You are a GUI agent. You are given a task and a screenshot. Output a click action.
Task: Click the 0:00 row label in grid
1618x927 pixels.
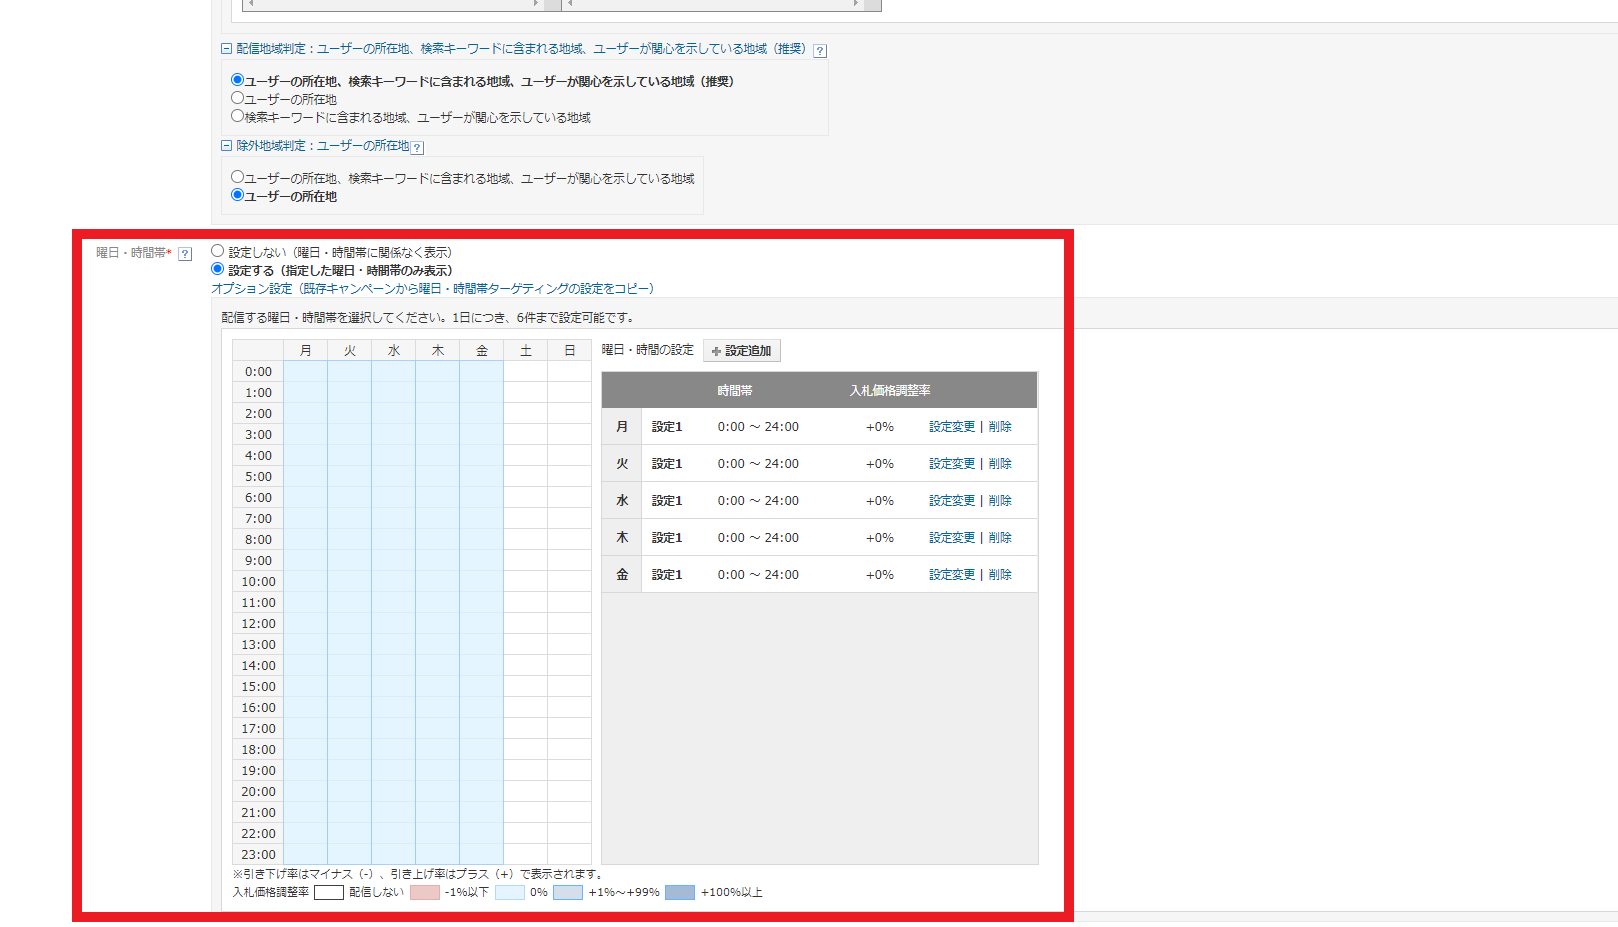(x=258, y=371)
